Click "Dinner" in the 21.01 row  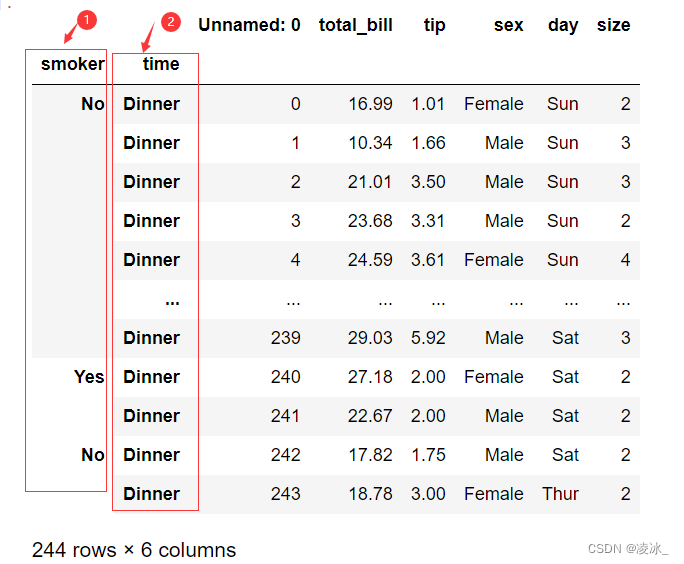(x=151, y=181)
